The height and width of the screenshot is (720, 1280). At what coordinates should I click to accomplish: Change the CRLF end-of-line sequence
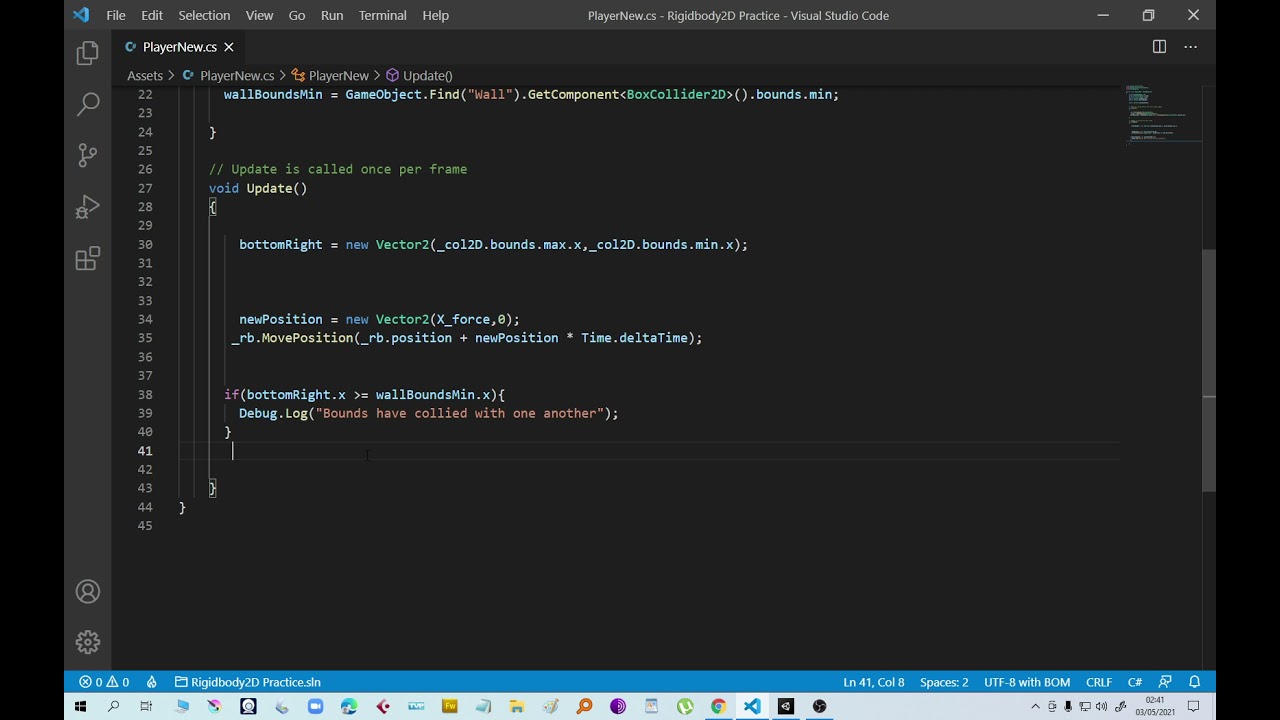point(1099,682)
